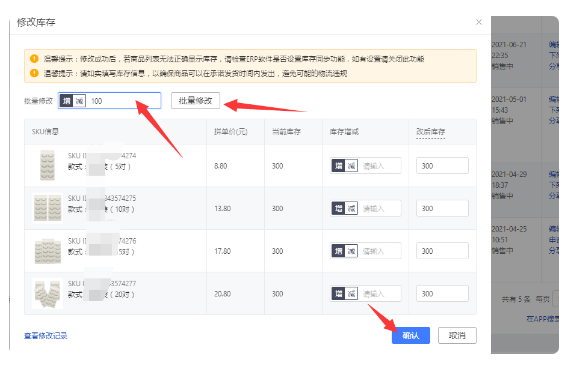565x366 pixels.
Task: Click the 库存增减 column header
Action: 344,132
